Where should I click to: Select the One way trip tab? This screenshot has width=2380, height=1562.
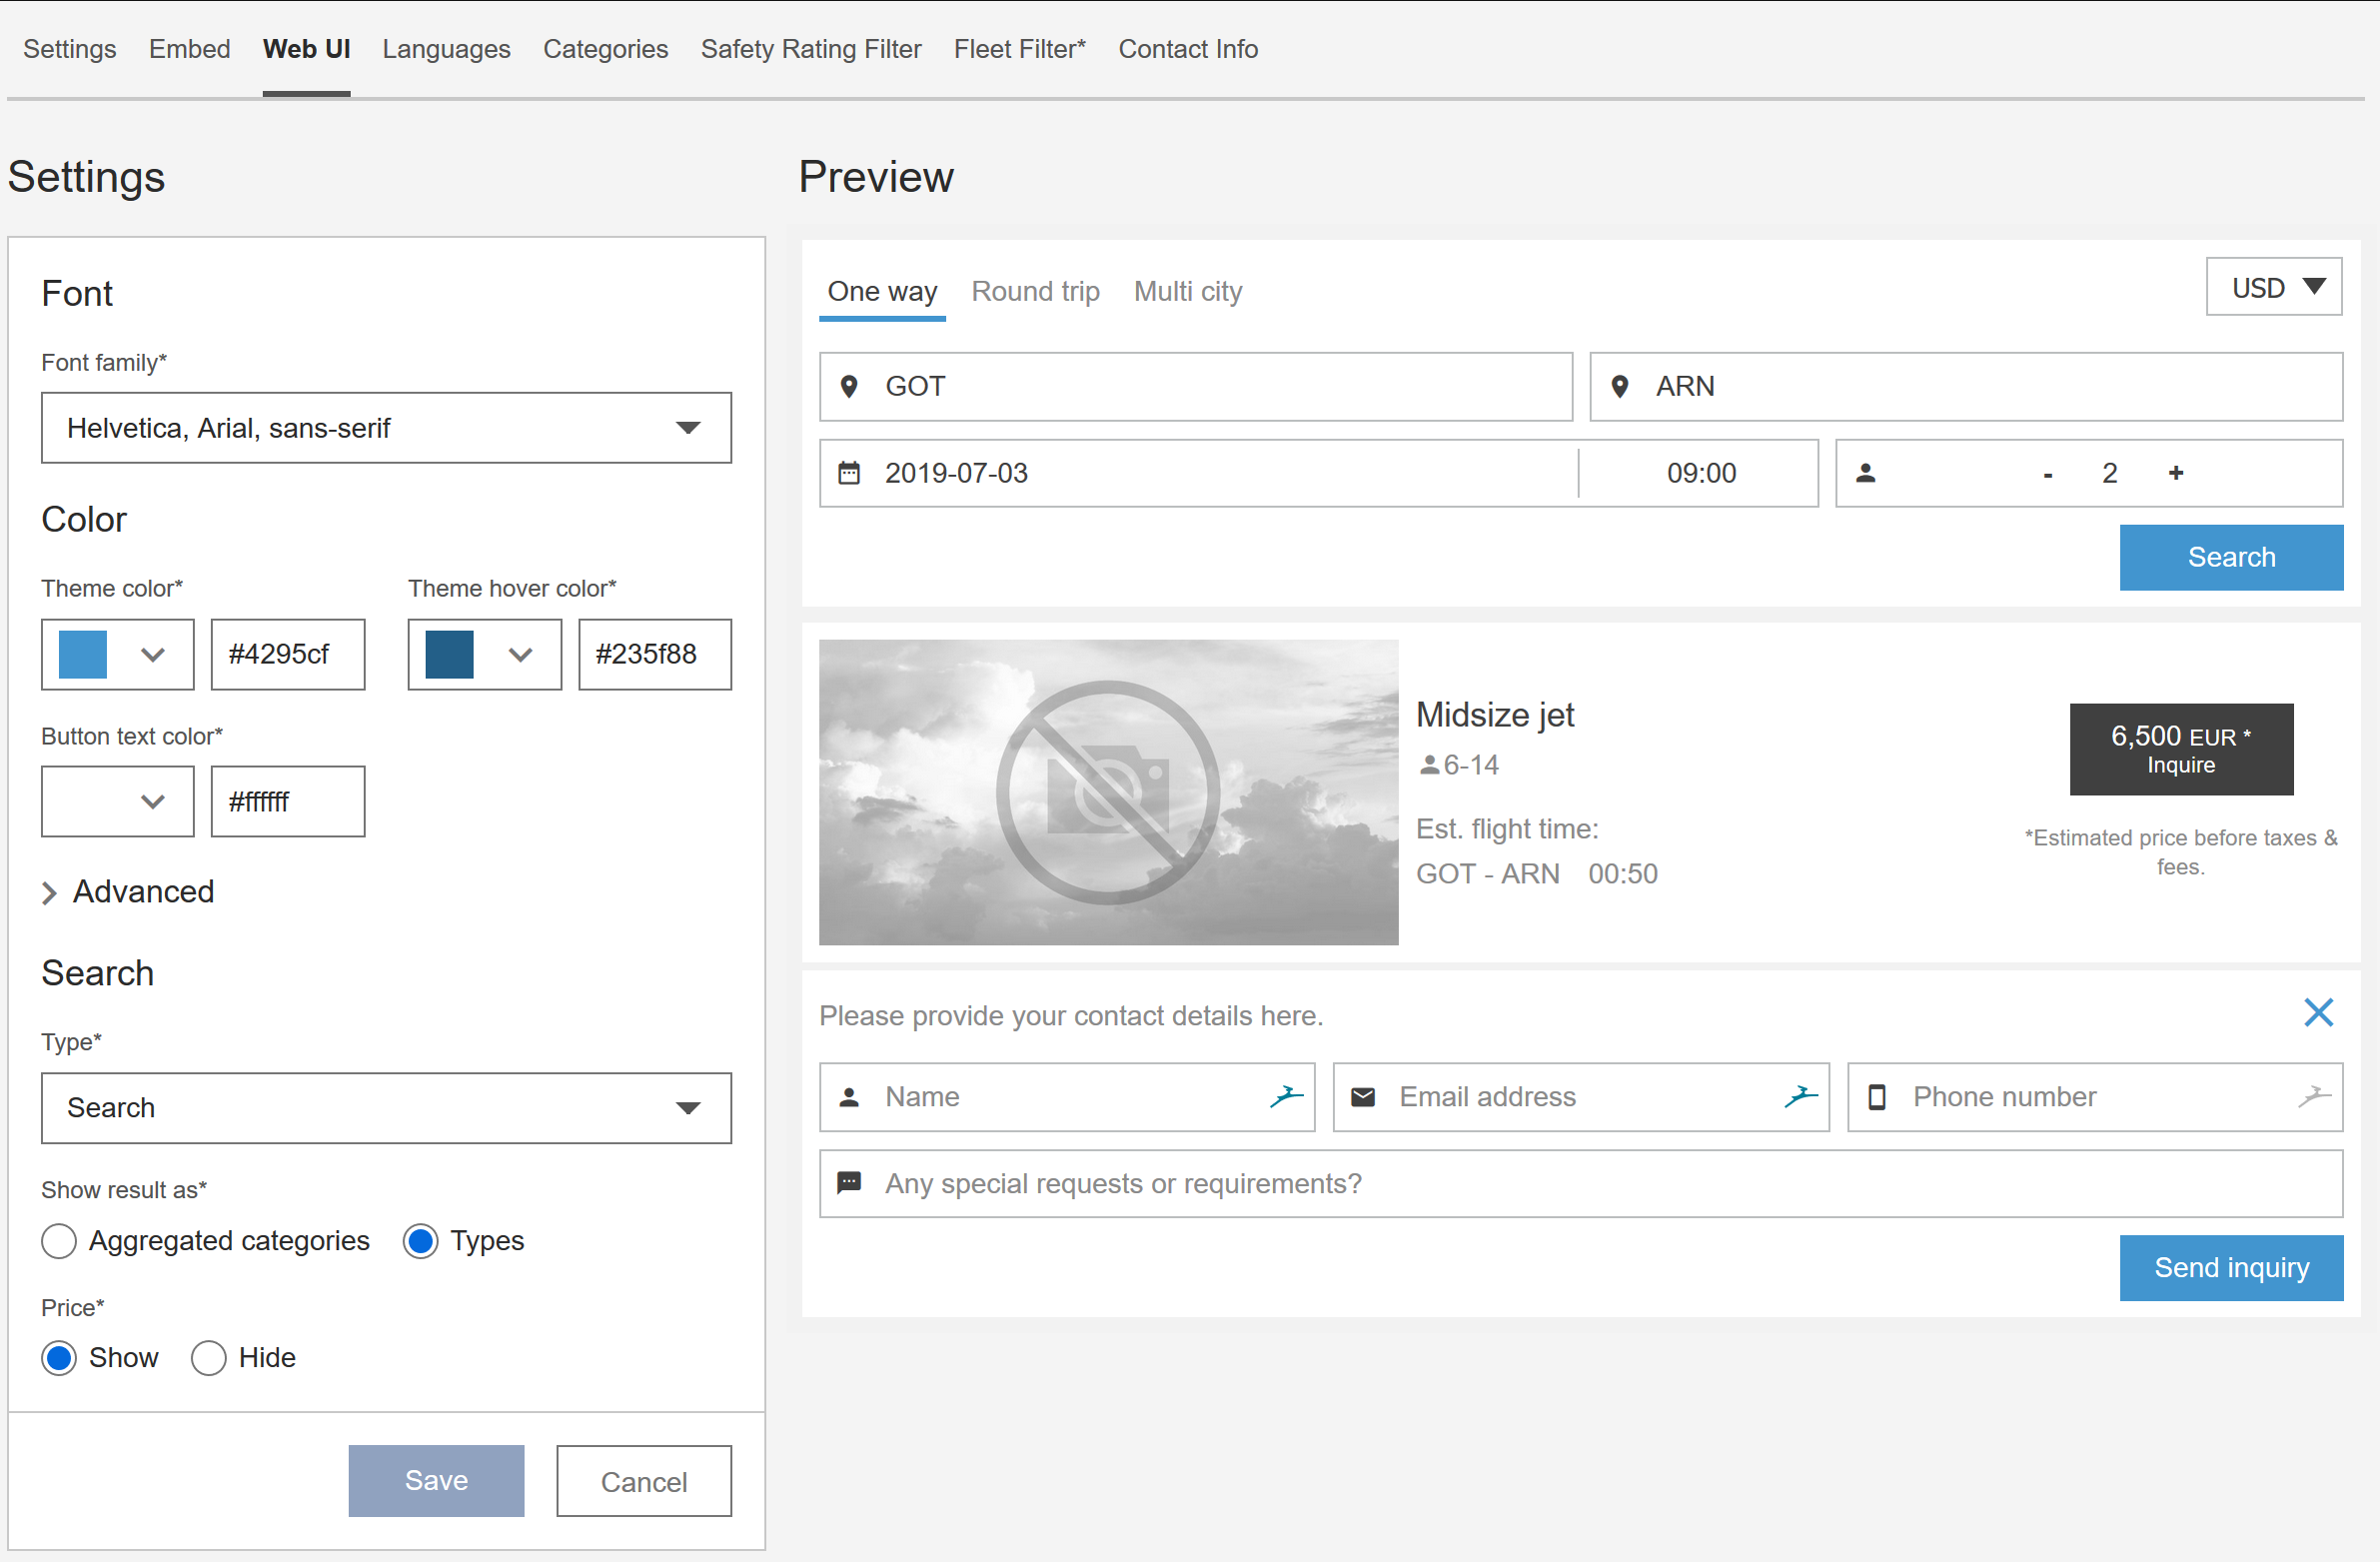tap(882, 292)
